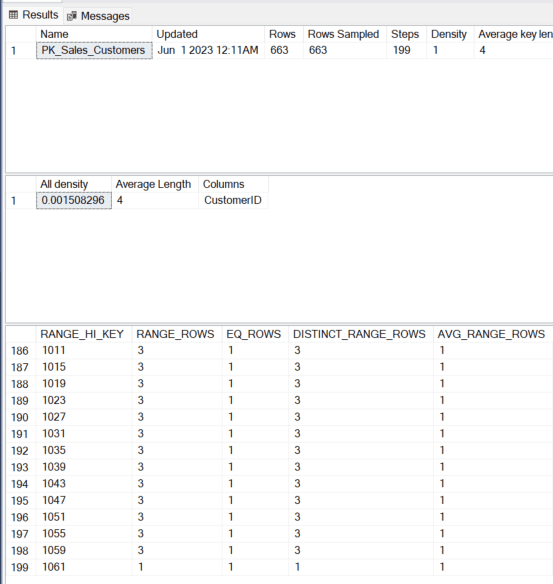Click the Jun 1 2023 12:11AM cell
Viewport: 553px width, 584px height.
point(208,50)
